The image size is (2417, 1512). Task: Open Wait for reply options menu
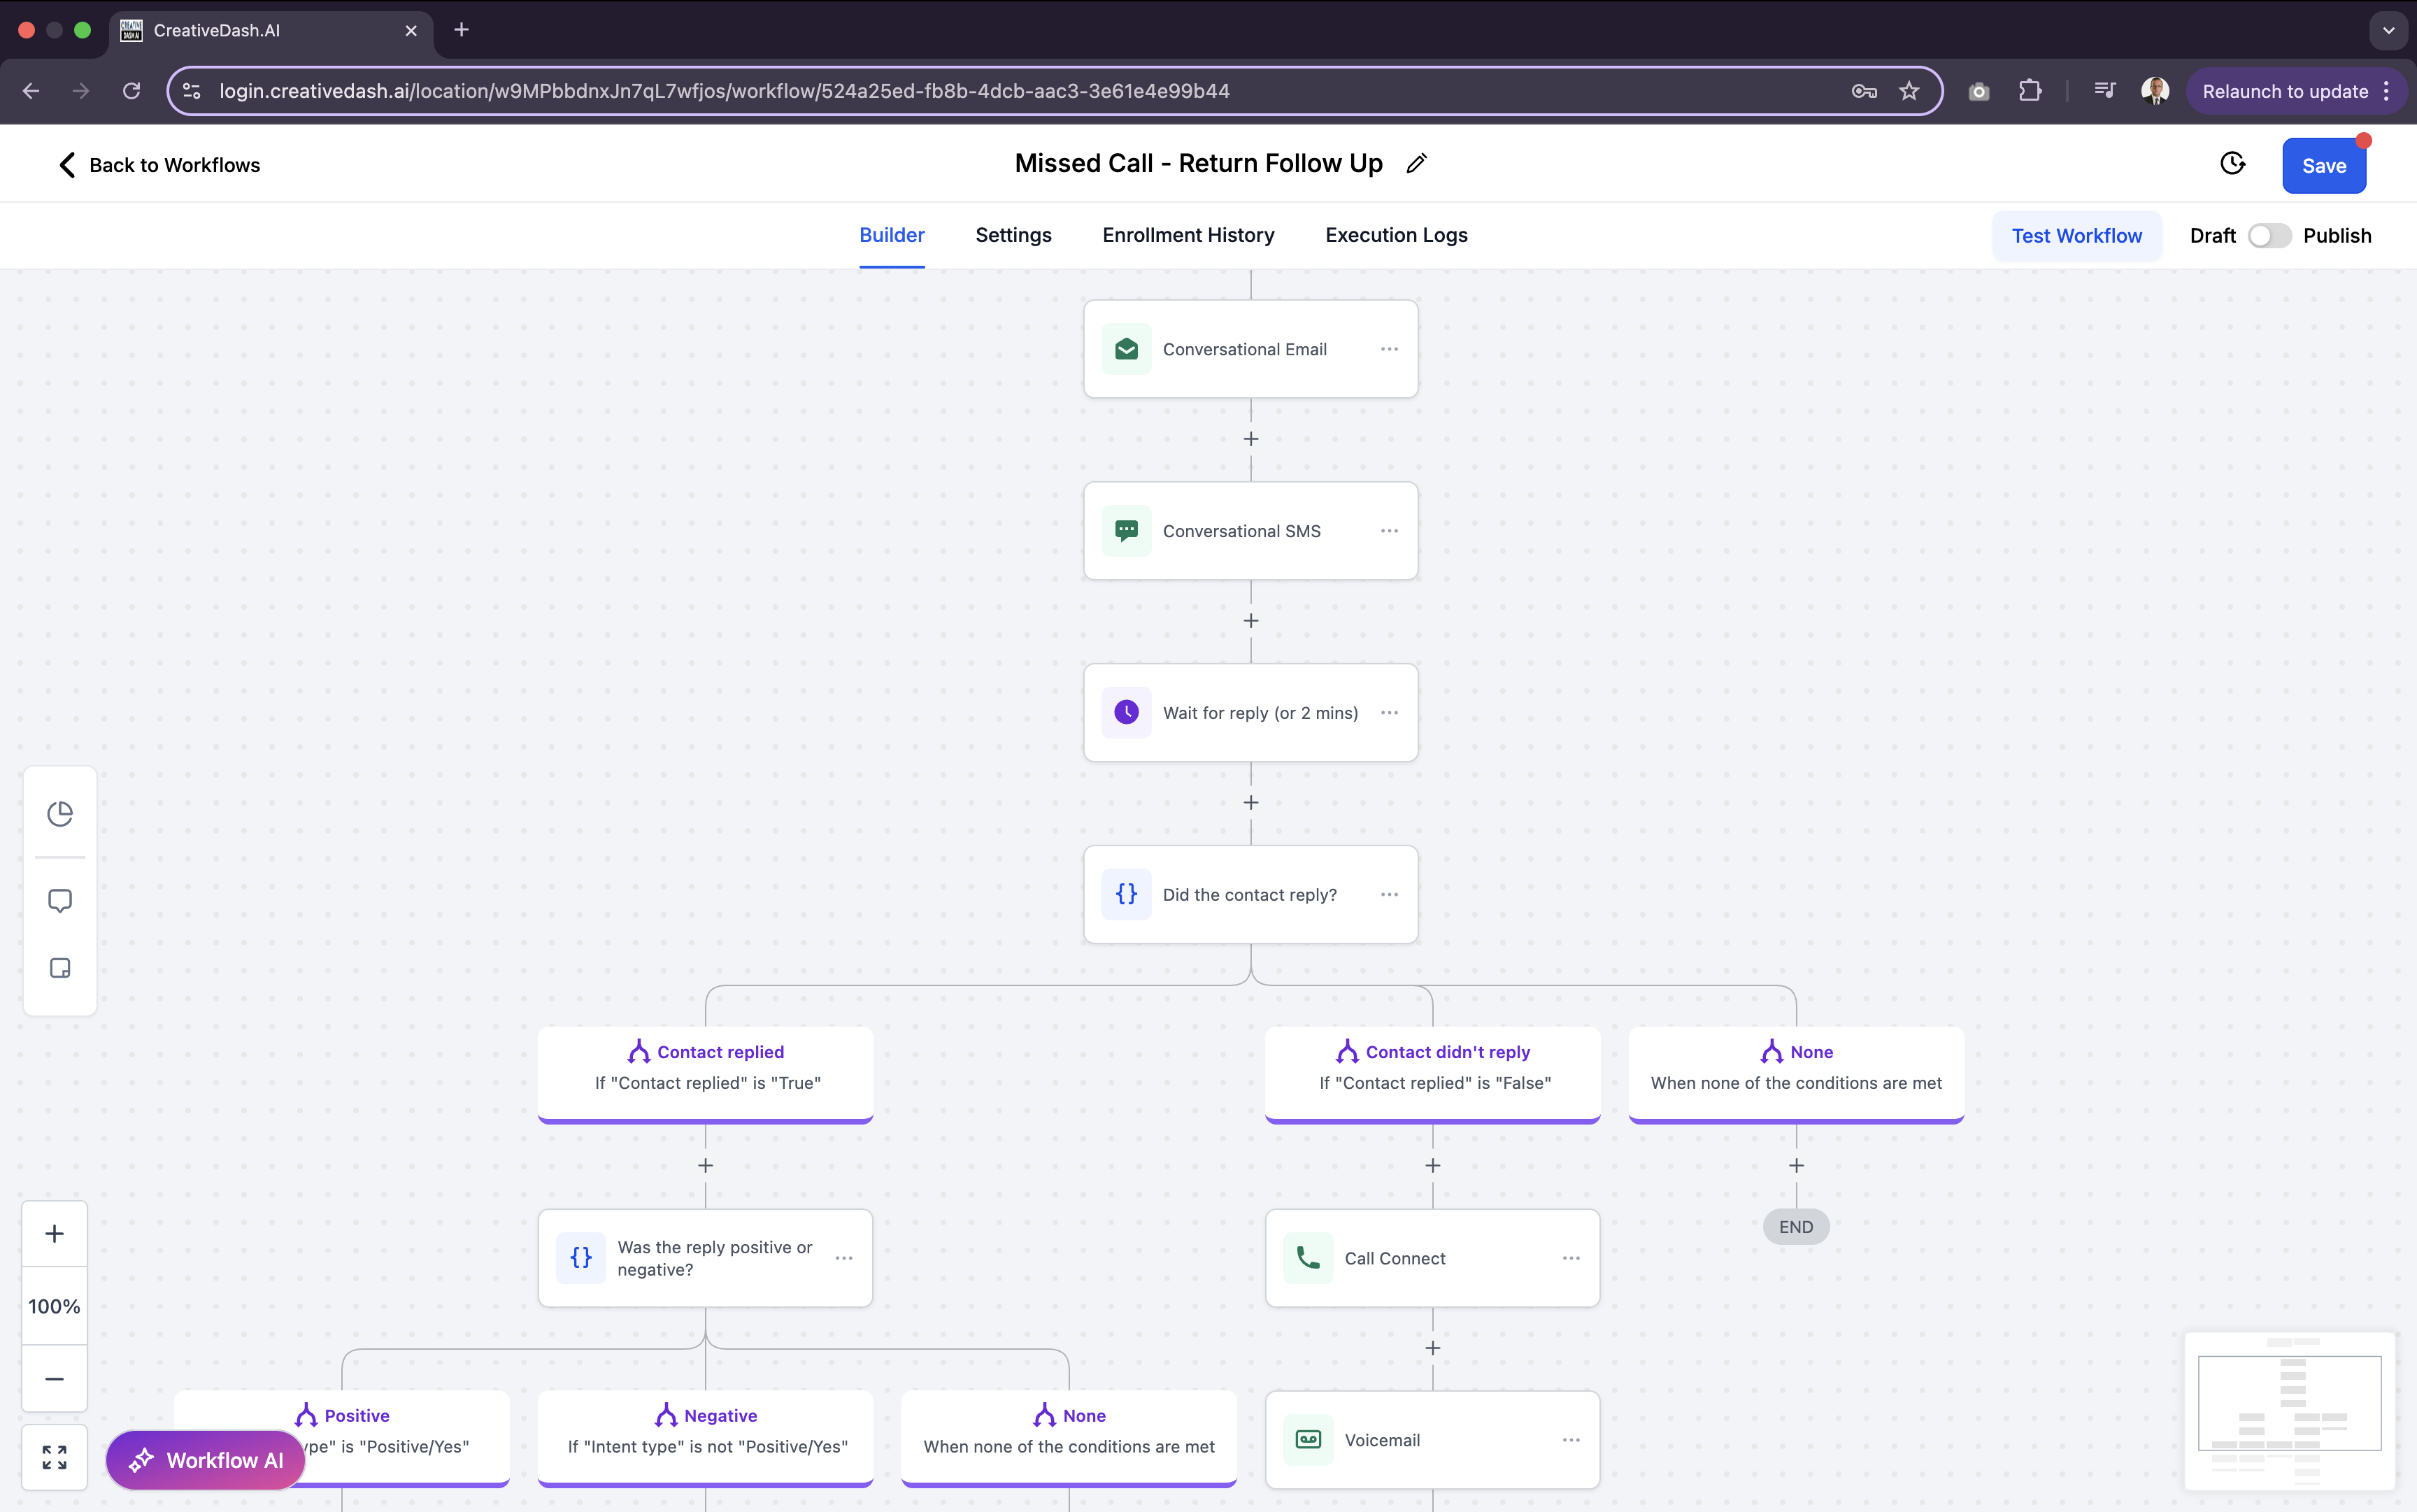point(1389,713)
